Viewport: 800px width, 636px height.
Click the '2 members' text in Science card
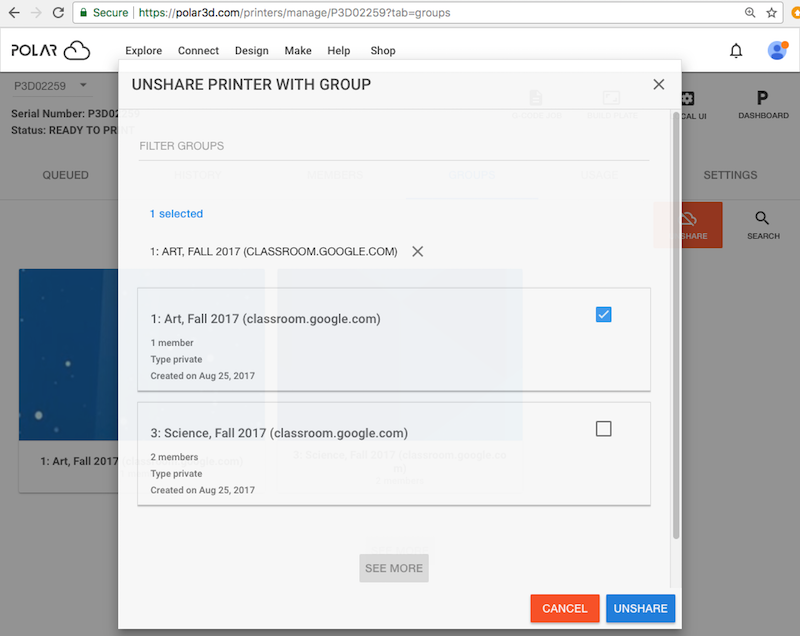[174, 457]
